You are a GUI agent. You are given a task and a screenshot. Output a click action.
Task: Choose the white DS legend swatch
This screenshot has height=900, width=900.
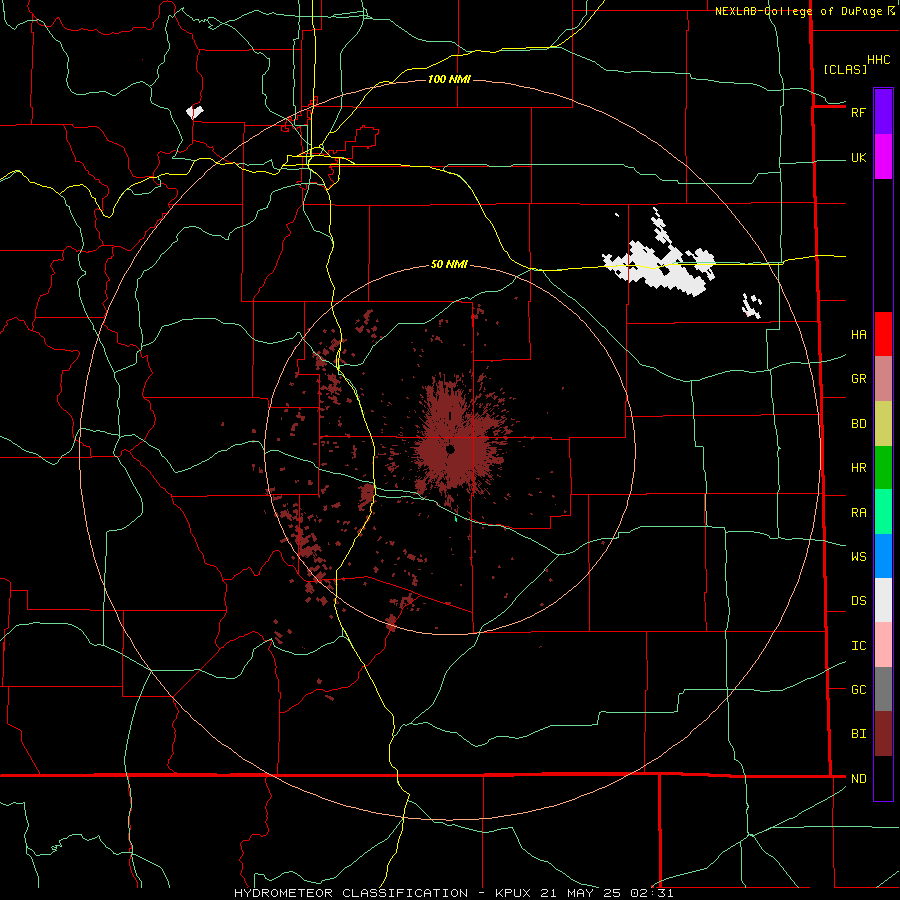[883, 600]
